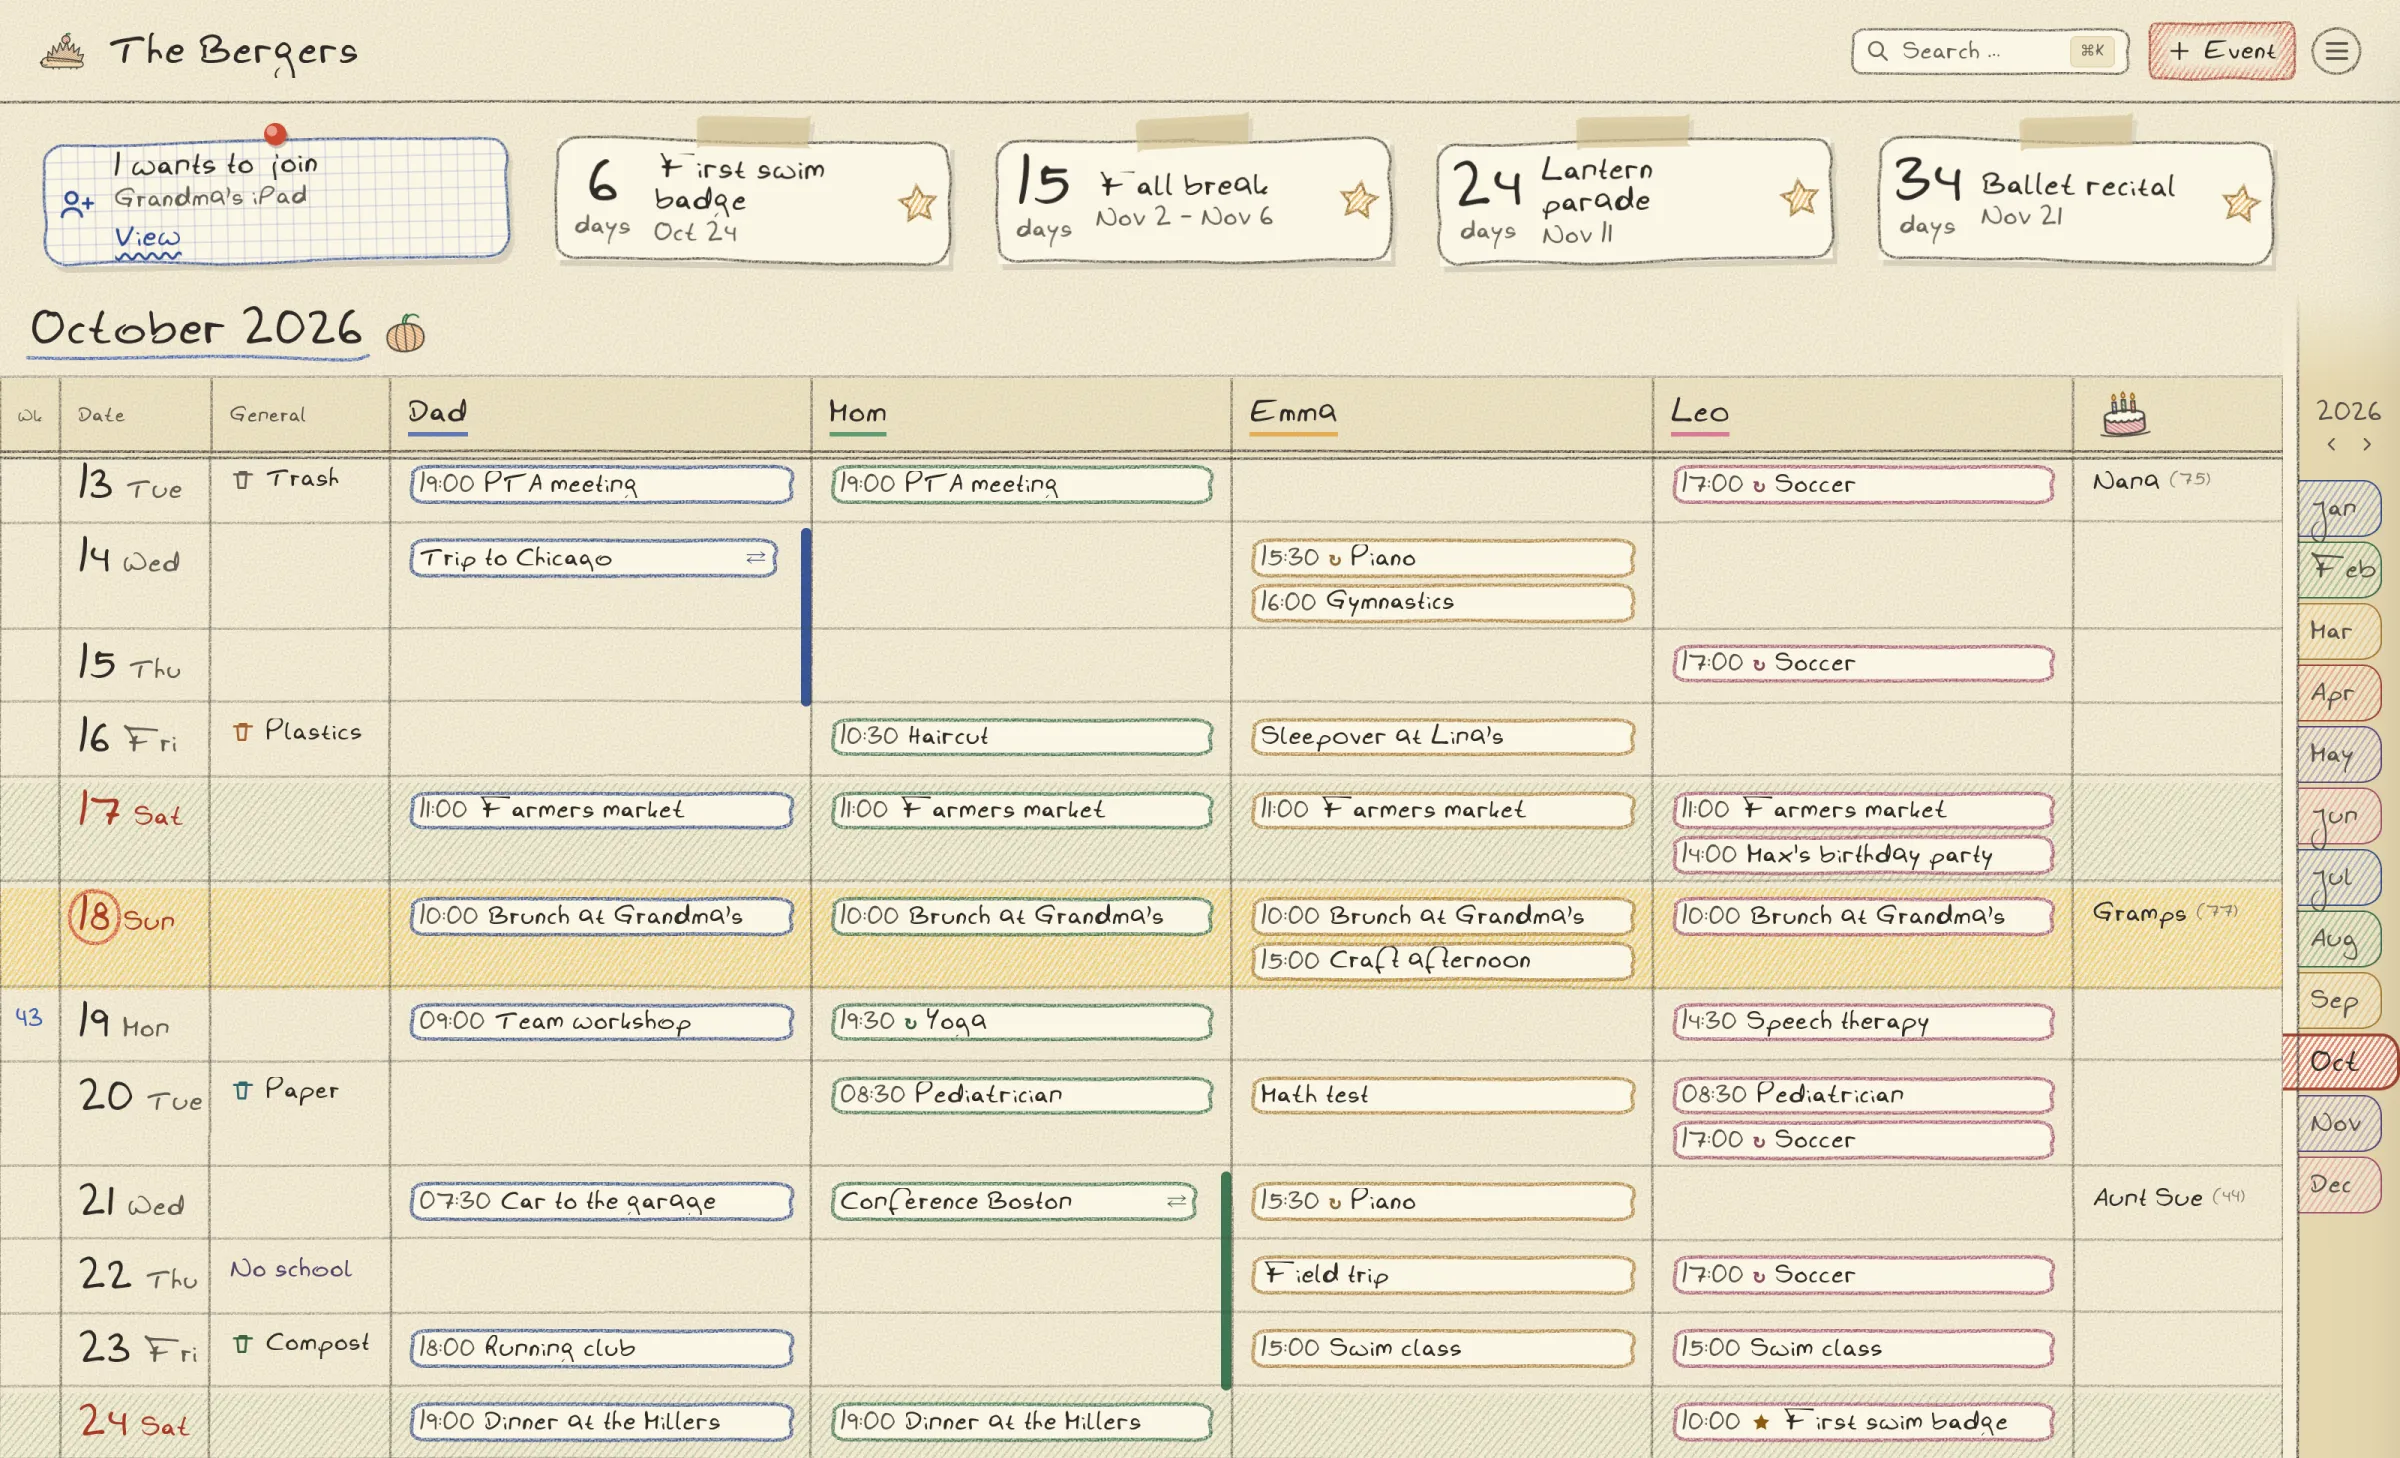Click multi-day arrows icon on Trip to Chicago
Image resolution: width=2400 pixels, height=1458 pixels.
(x=756, y=558)
